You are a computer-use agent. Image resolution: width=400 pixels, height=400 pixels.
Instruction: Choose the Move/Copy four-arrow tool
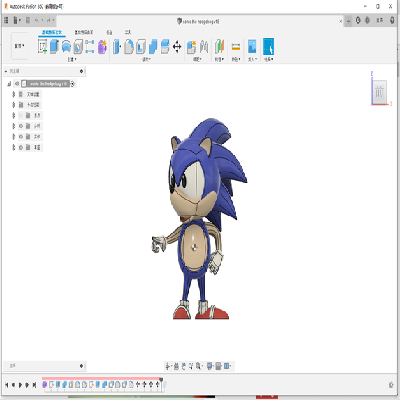coord(177,46)
